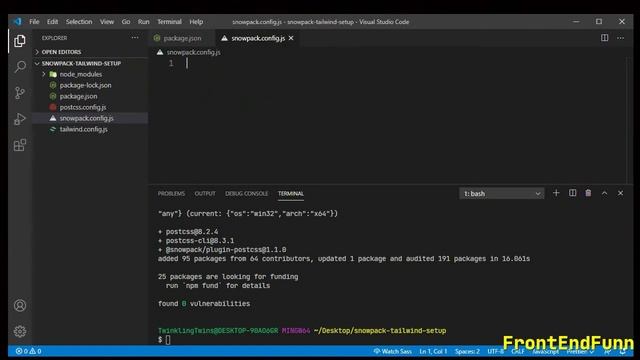Open postcss.config.js file

pyautogui.click(x=83, y=107)
